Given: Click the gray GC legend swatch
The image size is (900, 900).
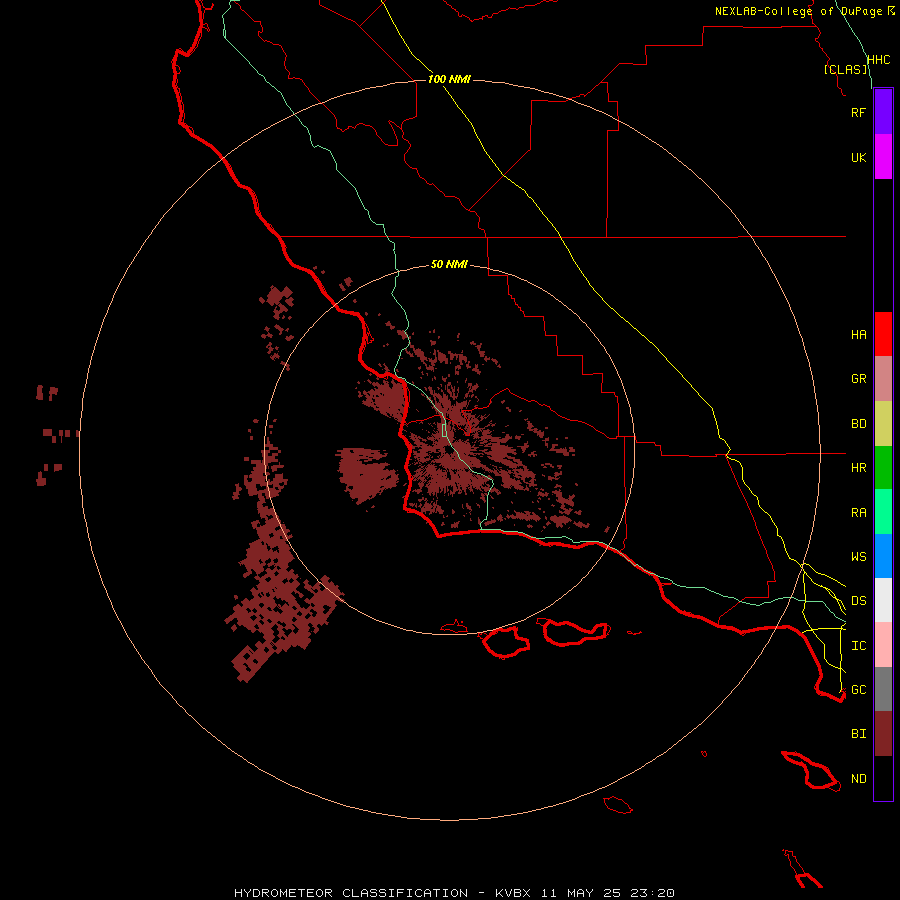Looking at the screenshot, I should point(883,689).
